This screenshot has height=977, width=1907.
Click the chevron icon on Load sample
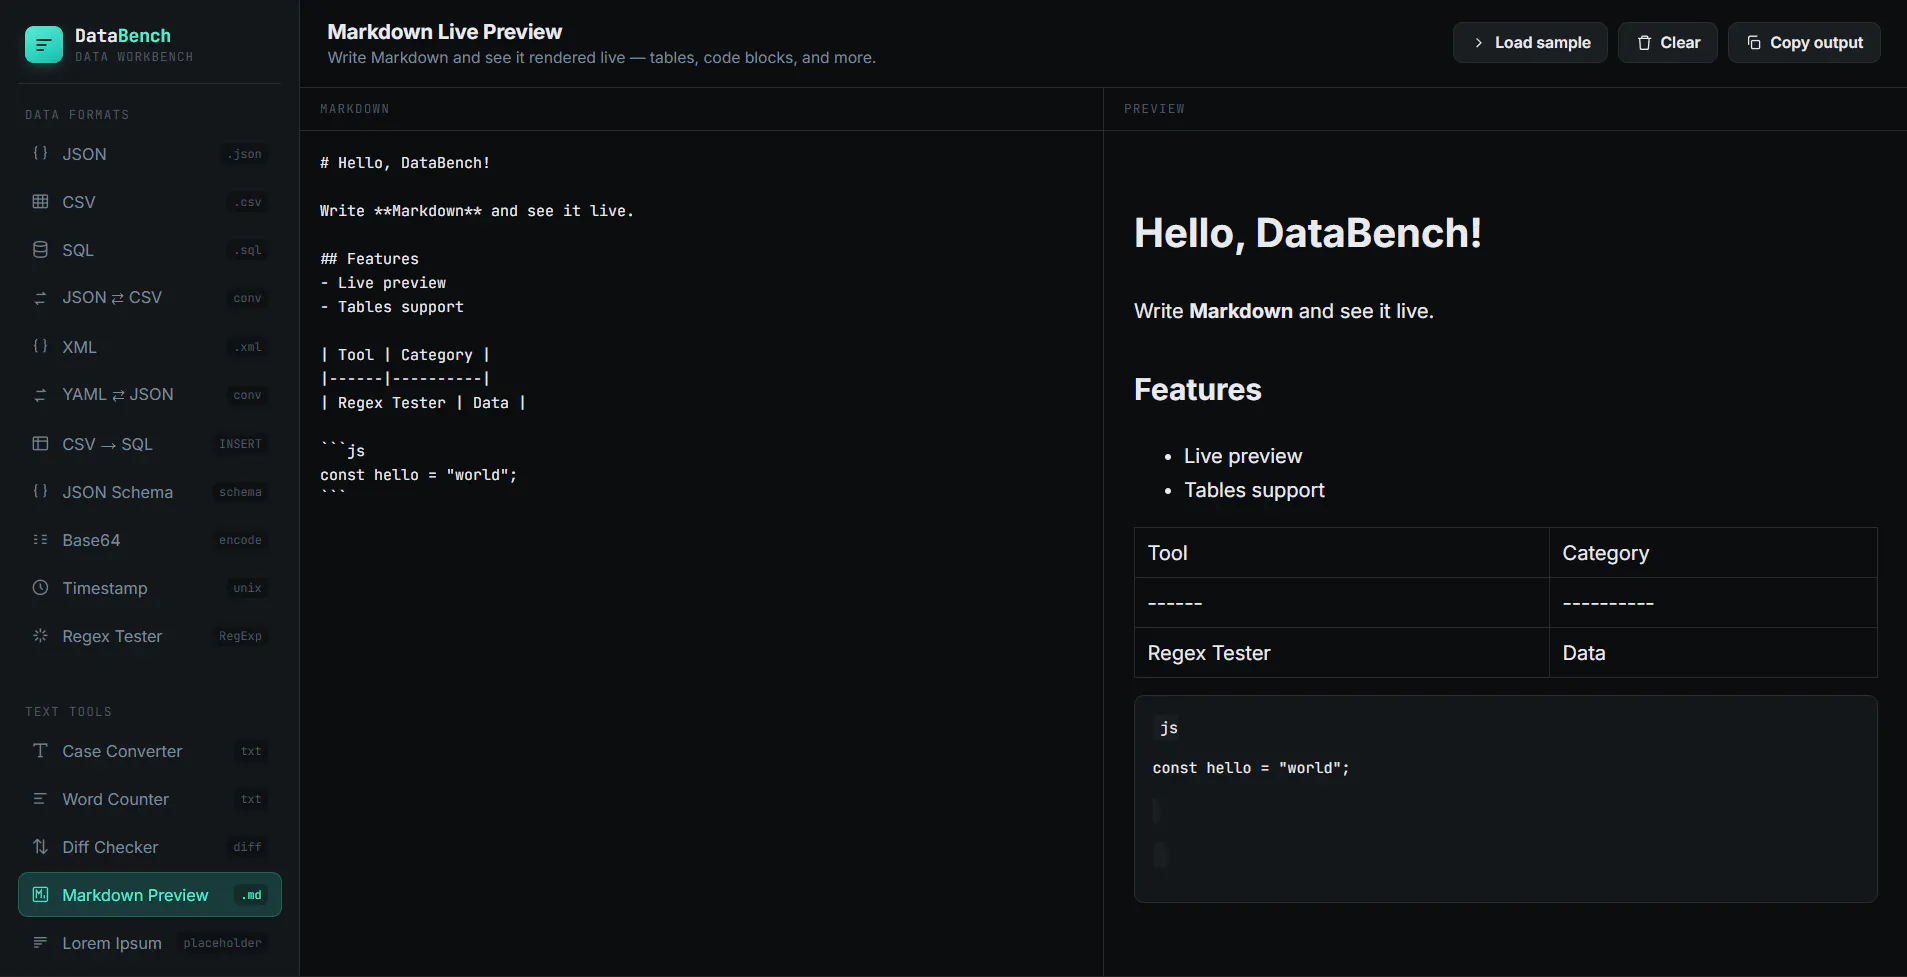(1478, 43)
